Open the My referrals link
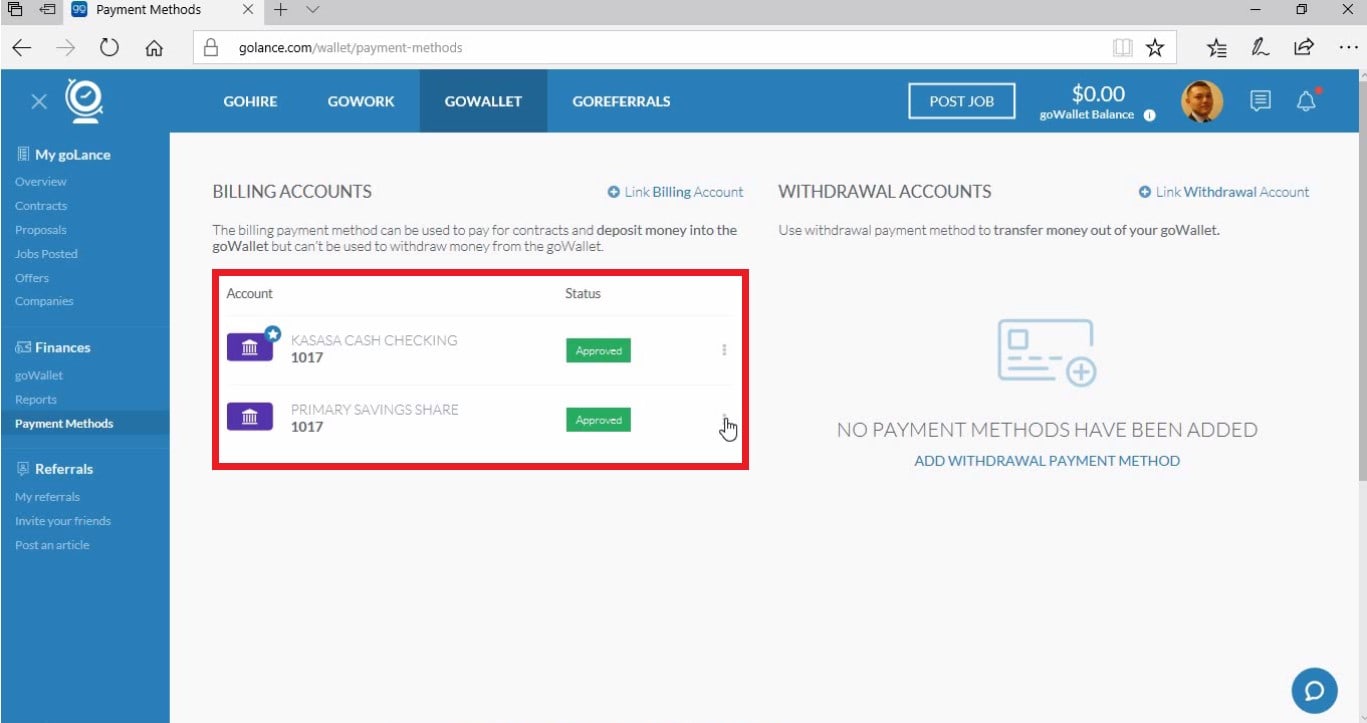Image resolution: width=1367 pixels, height=723 pixels. 47,497
